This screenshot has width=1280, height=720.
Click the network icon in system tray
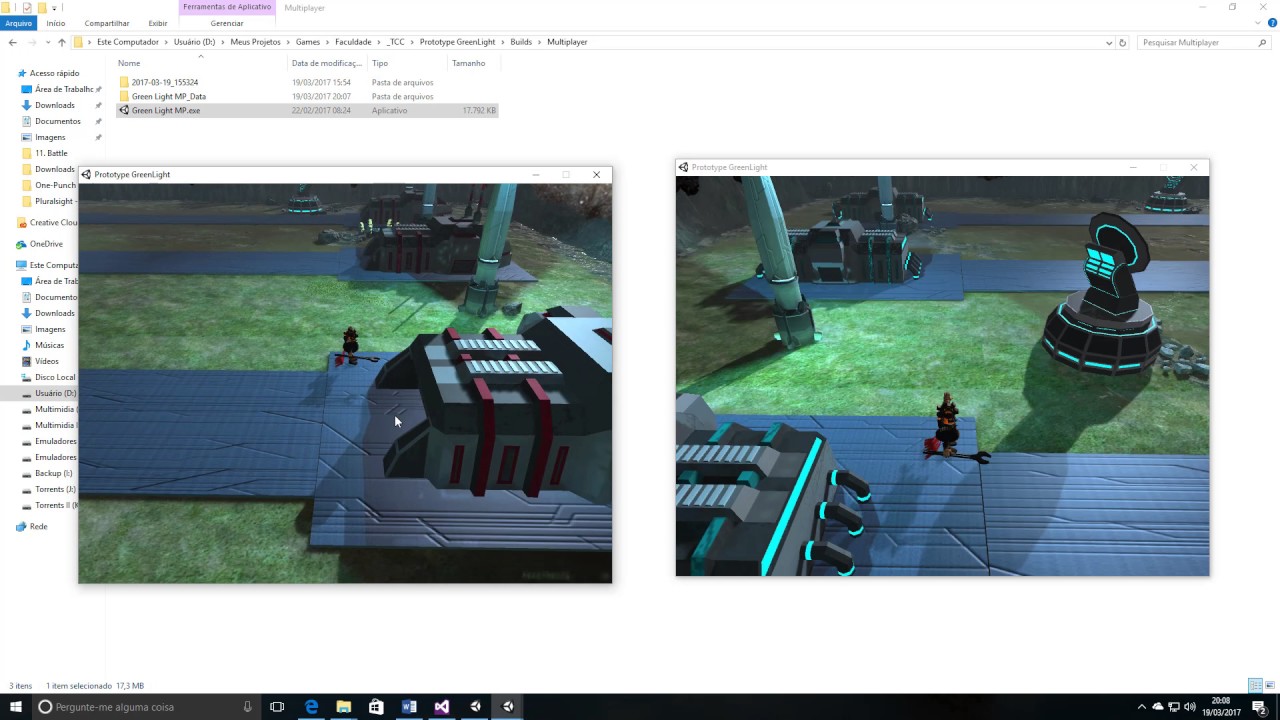(1174, 707)
